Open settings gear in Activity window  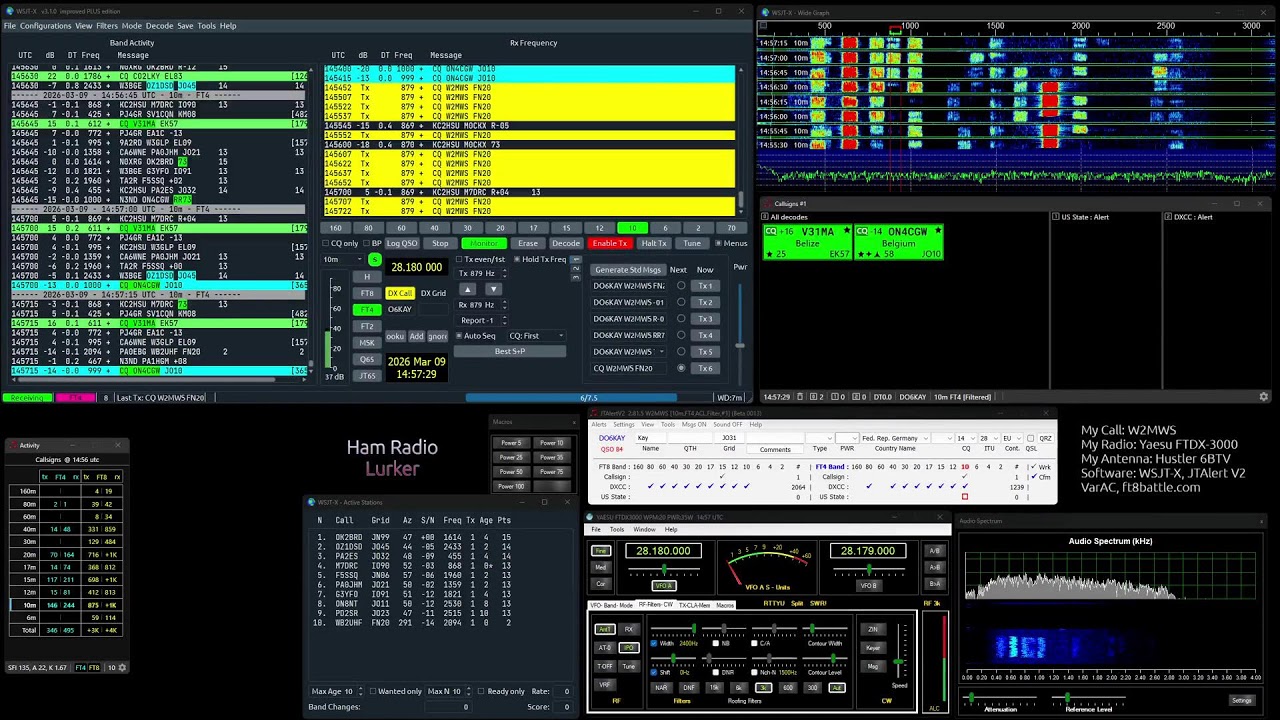pos(122,667)
